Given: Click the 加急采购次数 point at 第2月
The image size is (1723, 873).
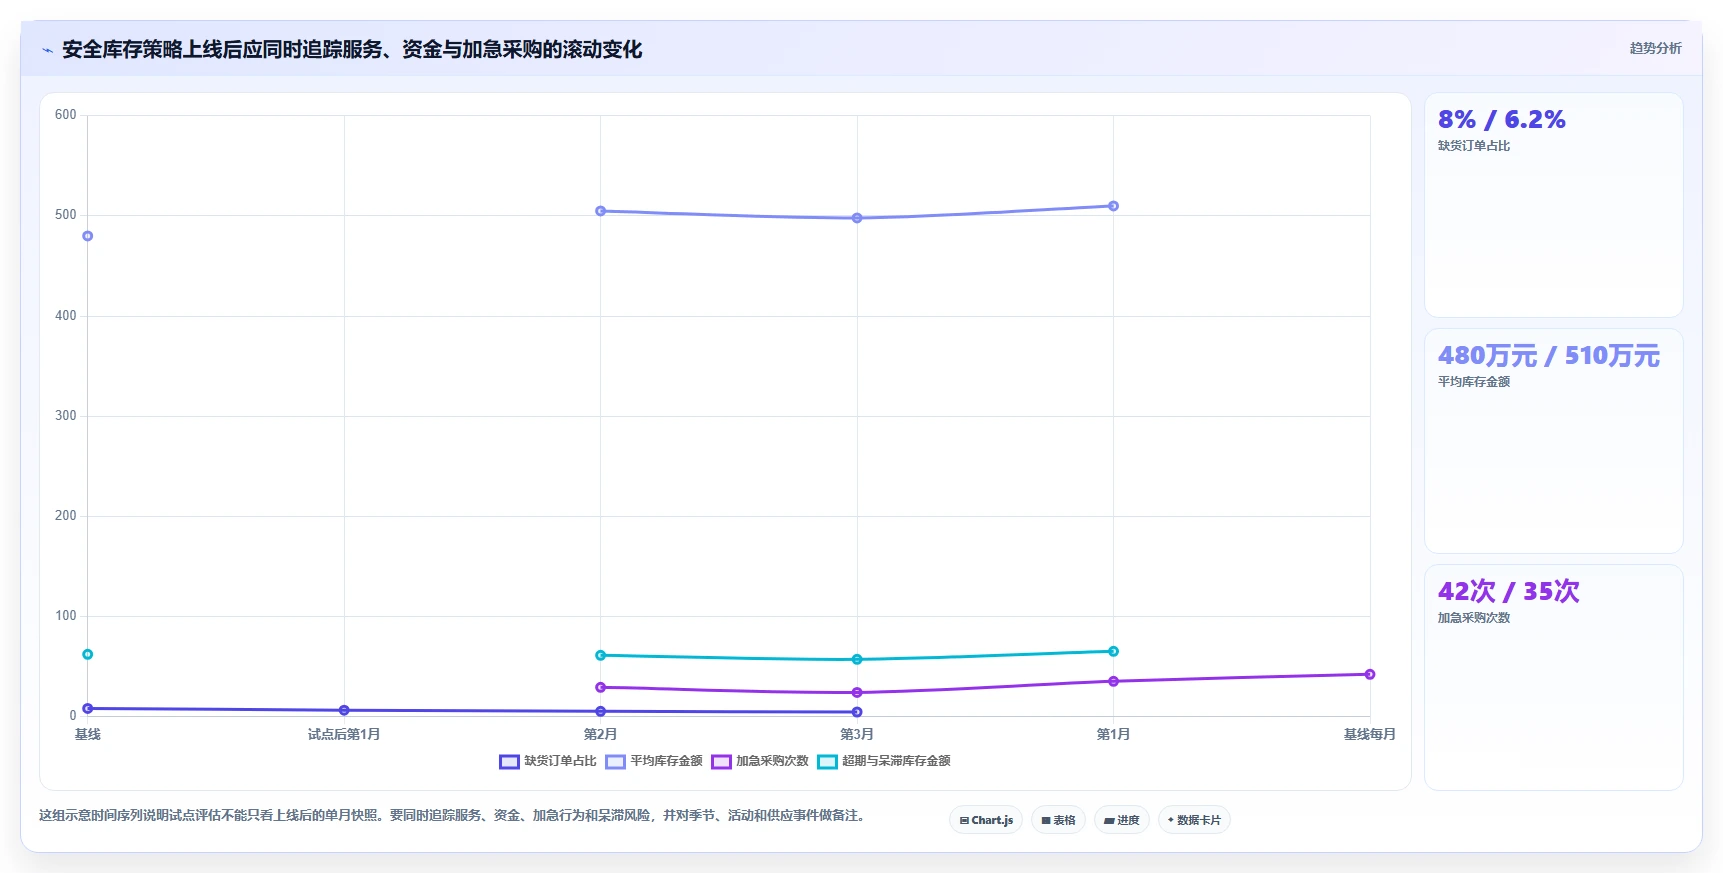Looking at the screenshot, I should point(601,687).
